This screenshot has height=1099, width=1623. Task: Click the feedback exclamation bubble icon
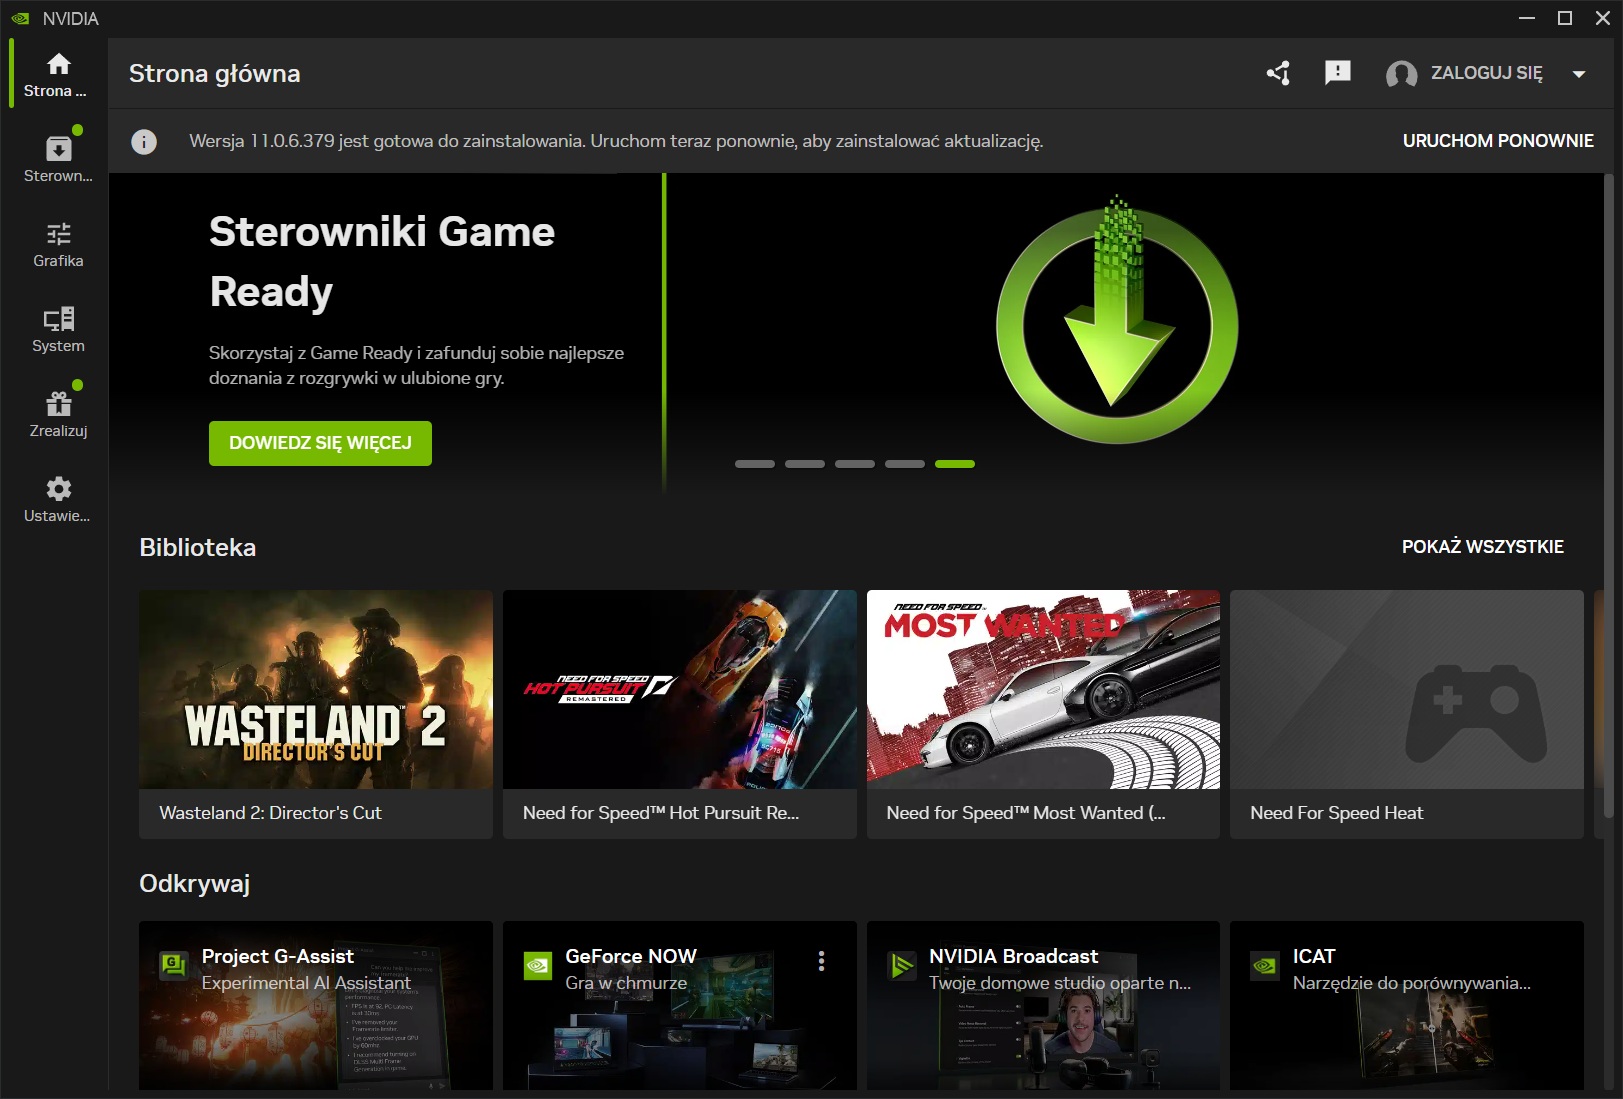pos(1337,73)
